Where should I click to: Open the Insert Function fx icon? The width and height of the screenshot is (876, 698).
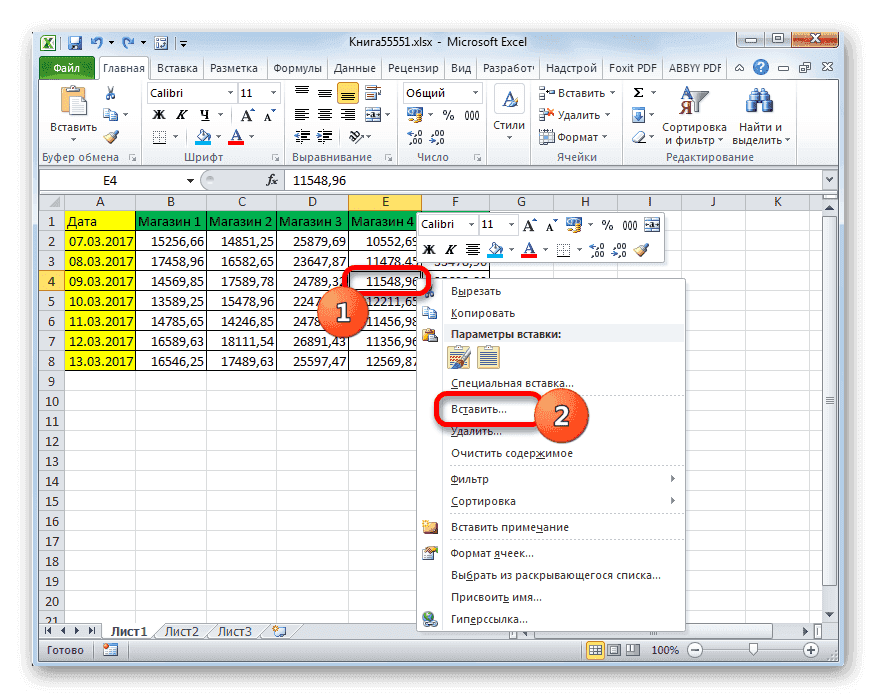coord(271,180)
